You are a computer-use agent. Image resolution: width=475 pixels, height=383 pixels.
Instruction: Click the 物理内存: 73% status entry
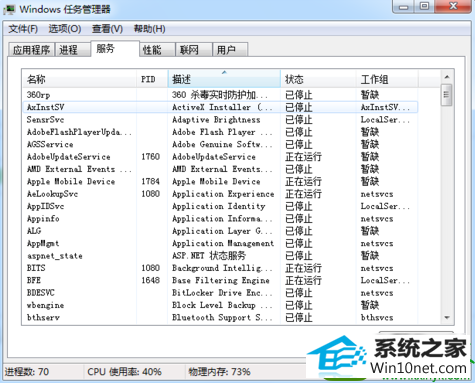(x=219, y=371)
